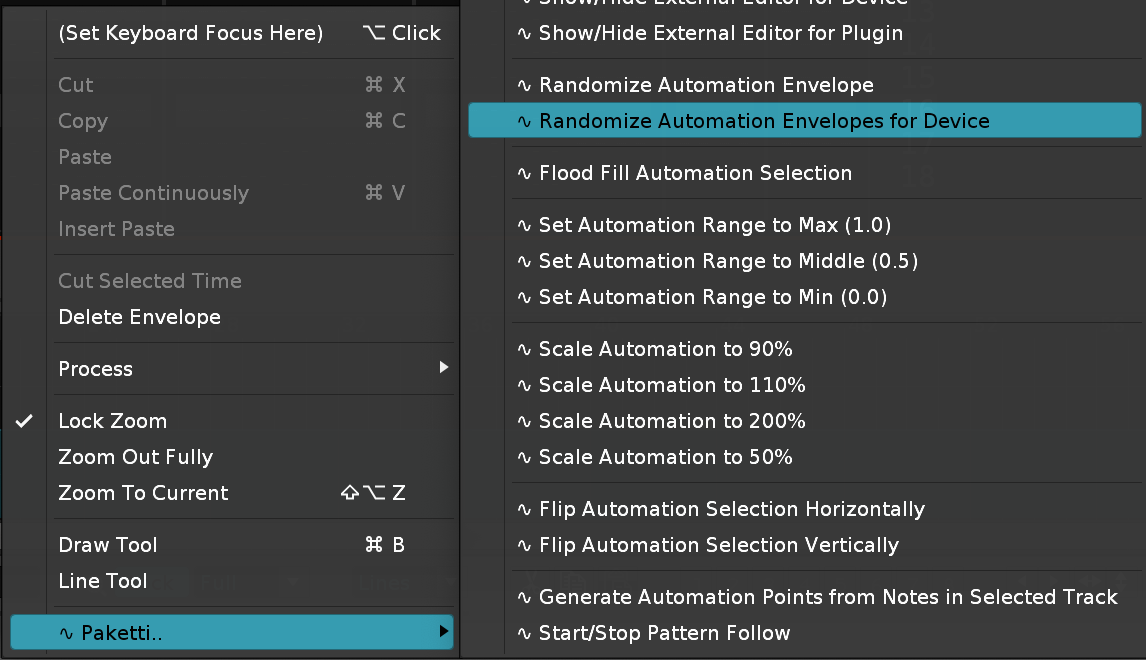The image size is (1146, 660).
Task: Switch to the Line Tool
Action: click(x=103, y=581)
